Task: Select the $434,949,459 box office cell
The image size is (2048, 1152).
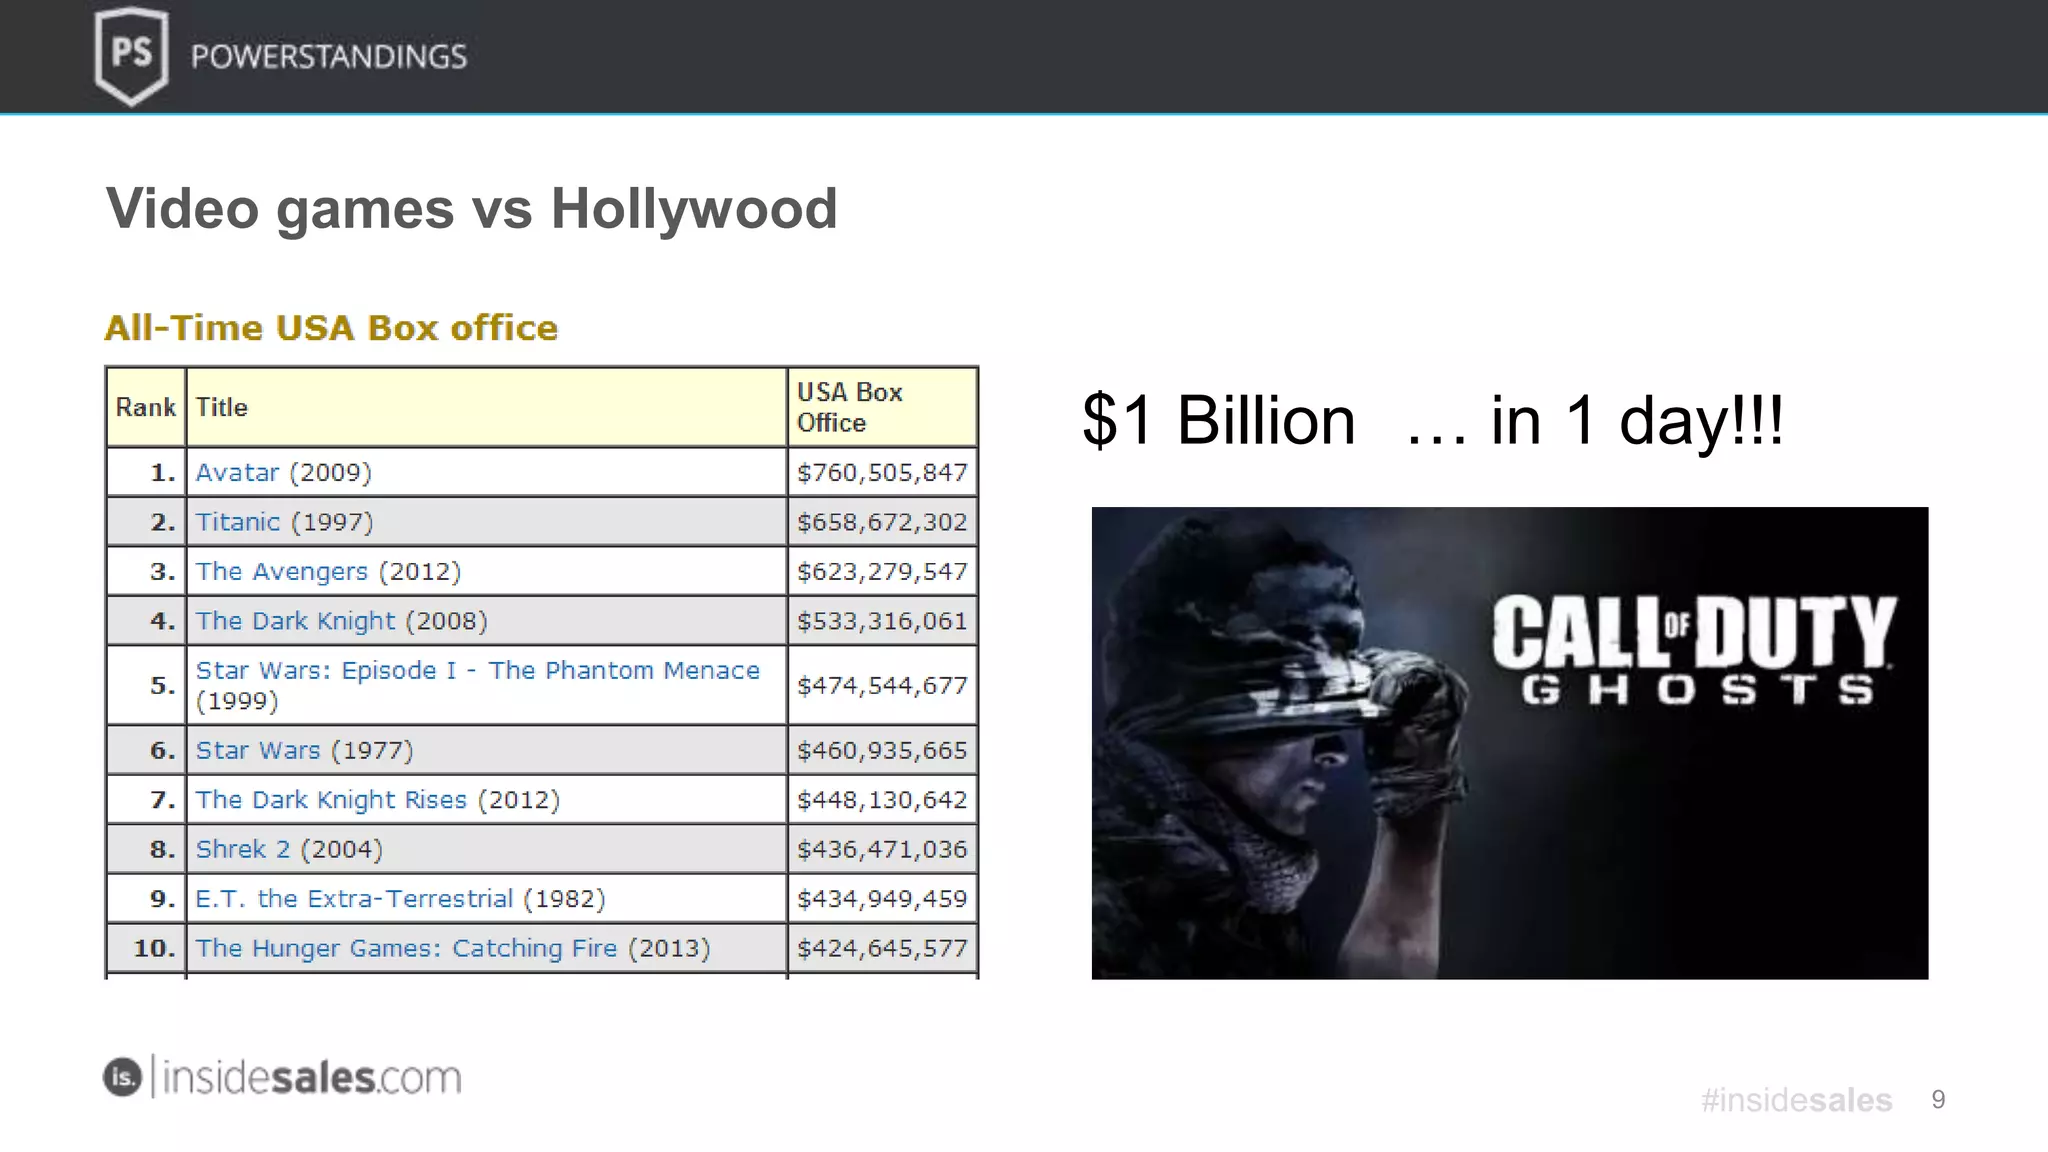Action: [x=882, y=899]
